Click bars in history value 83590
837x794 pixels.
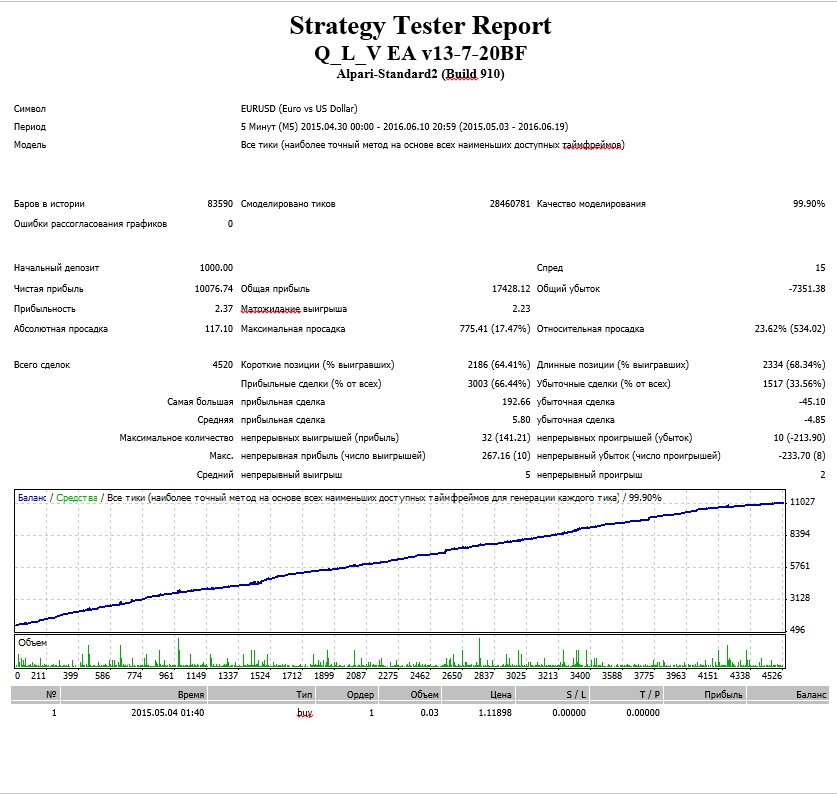[x=220, y=203]
